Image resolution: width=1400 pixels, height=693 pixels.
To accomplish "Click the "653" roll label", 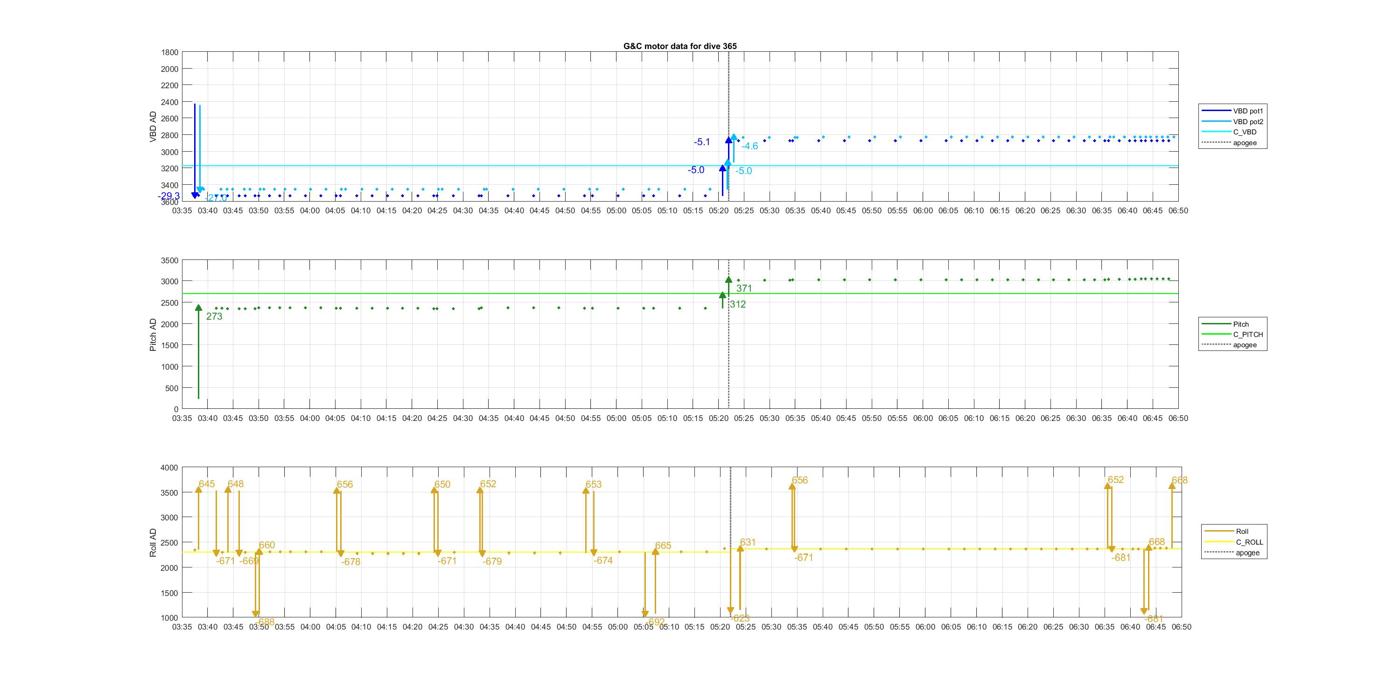I will point(594,485).
